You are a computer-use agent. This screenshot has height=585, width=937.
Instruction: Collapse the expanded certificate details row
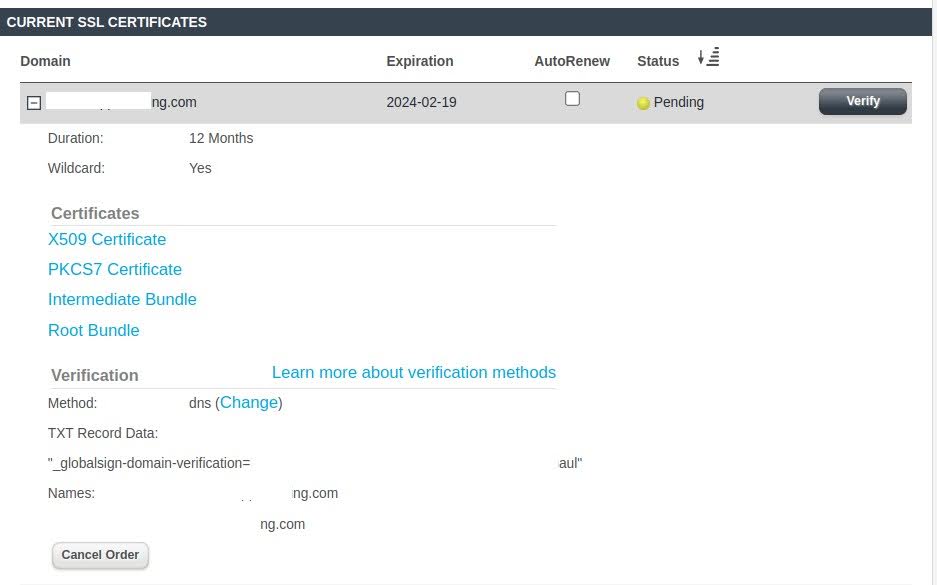tap(33, 102)
